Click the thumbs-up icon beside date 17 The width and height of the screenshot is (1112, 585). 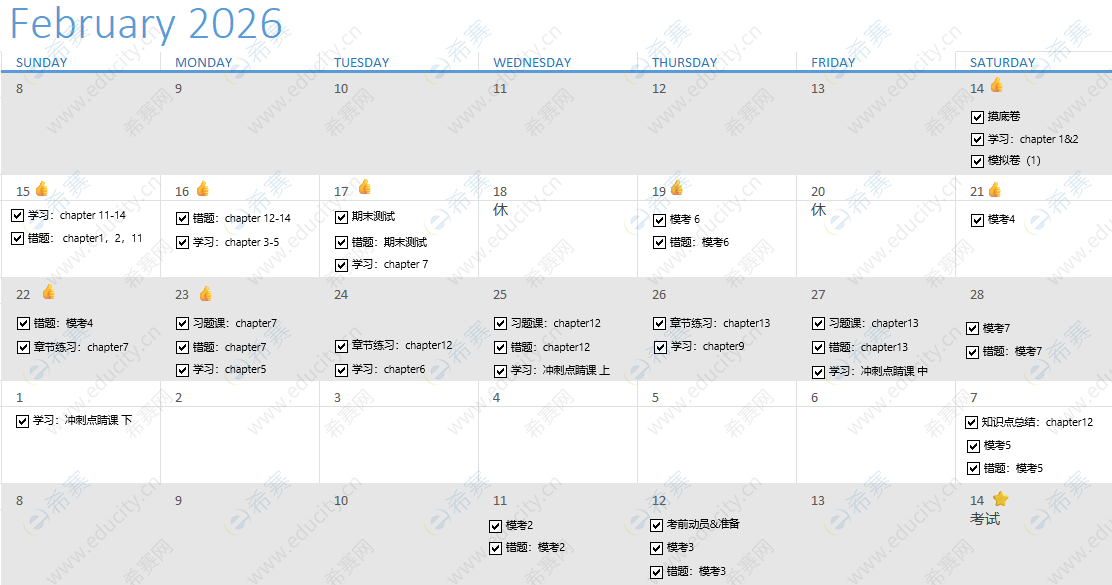point(365,186)
